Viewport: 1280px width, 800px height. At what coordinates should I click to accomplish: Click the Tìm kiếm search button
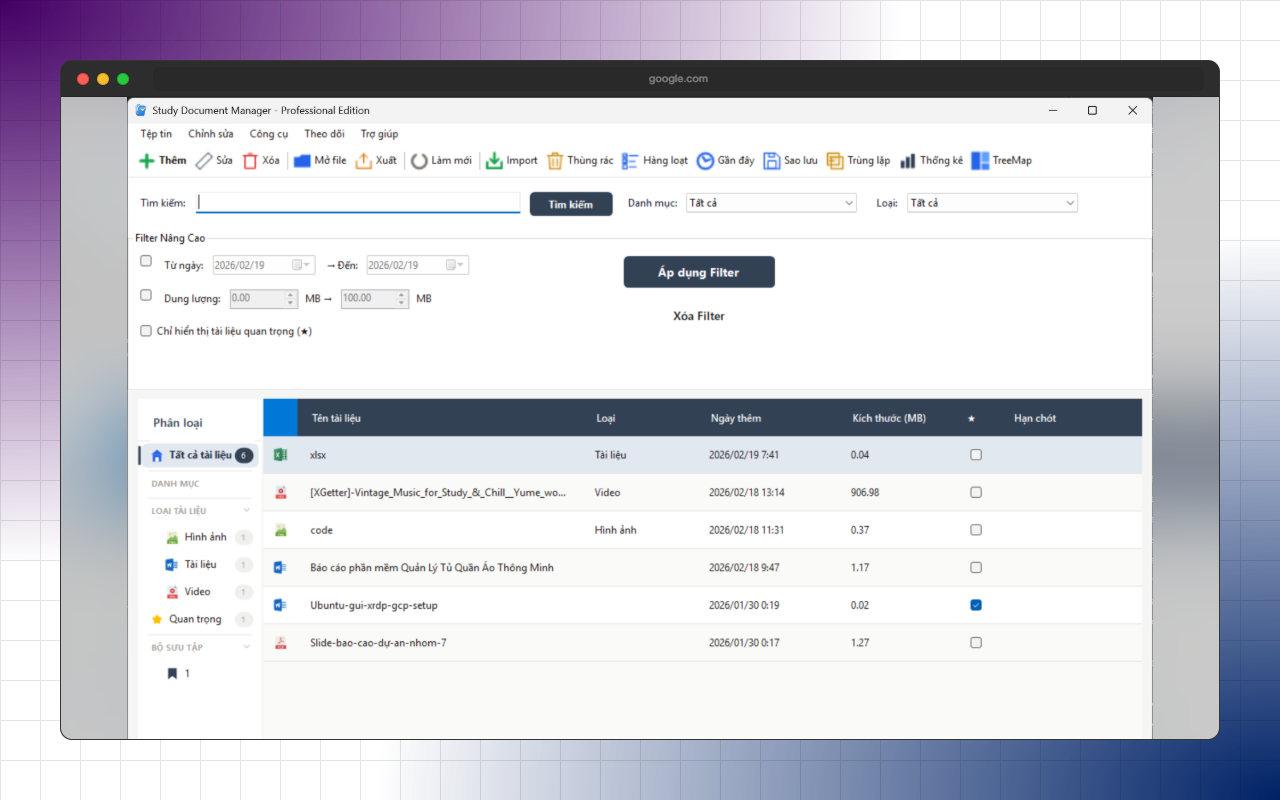click(571, 204)
